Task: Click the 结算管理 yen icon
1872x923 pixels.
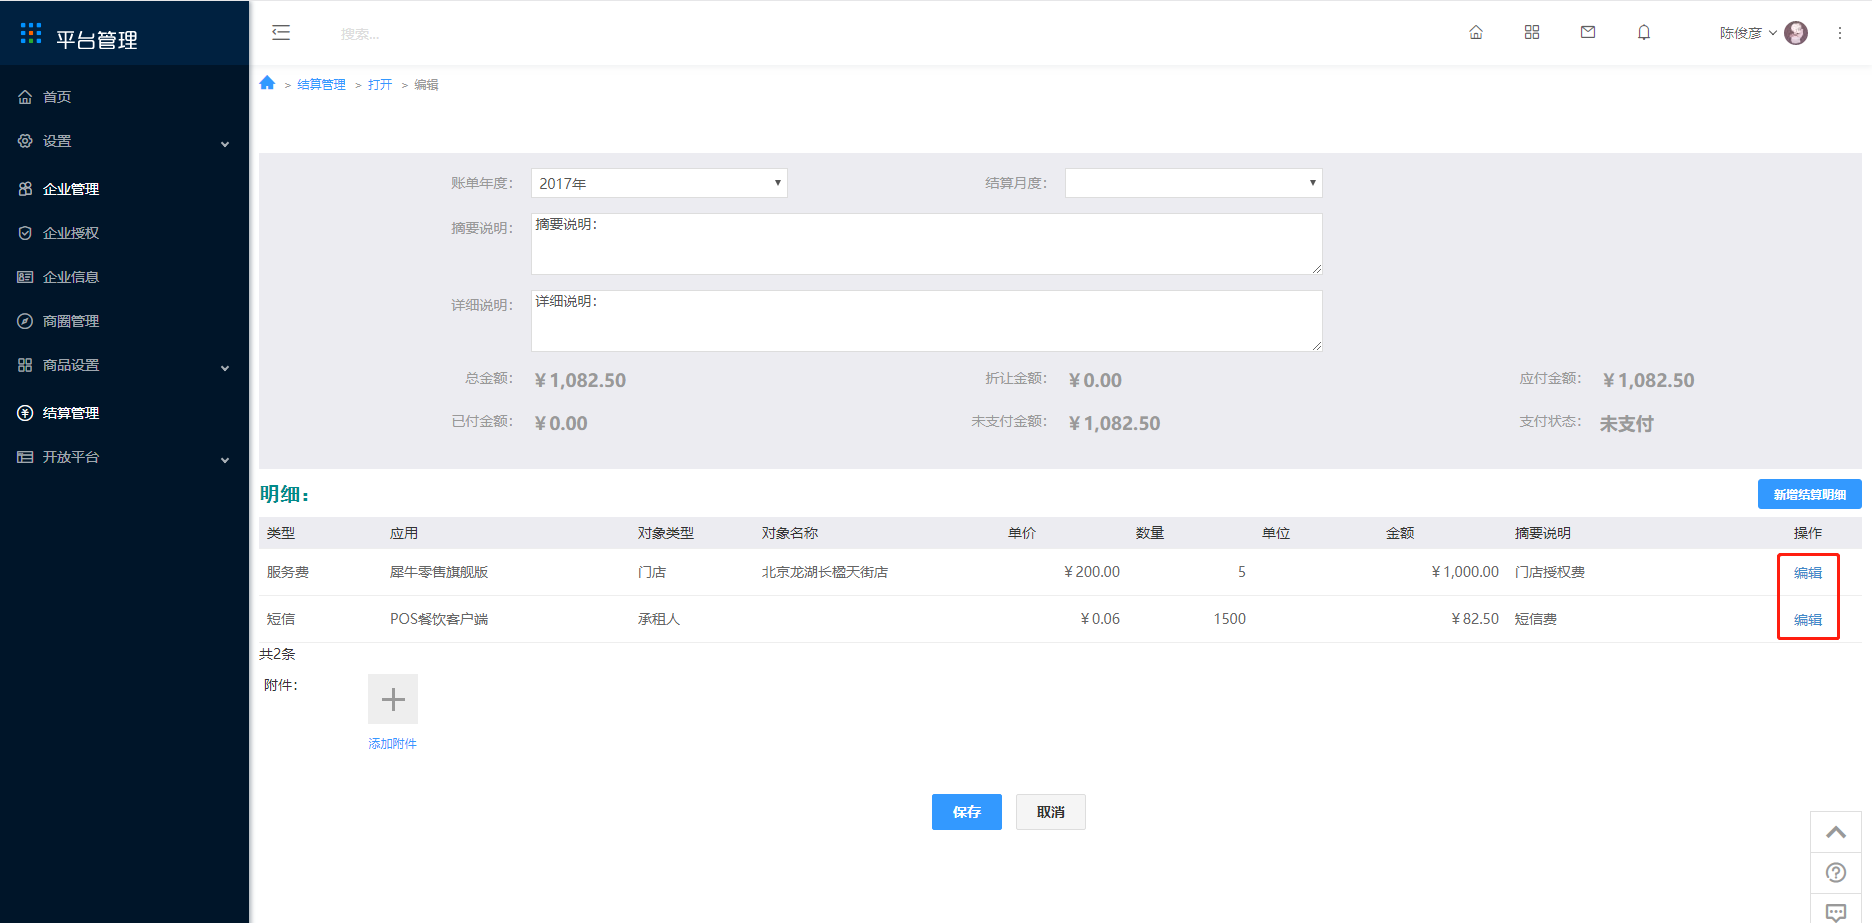Action: point(25,413)
